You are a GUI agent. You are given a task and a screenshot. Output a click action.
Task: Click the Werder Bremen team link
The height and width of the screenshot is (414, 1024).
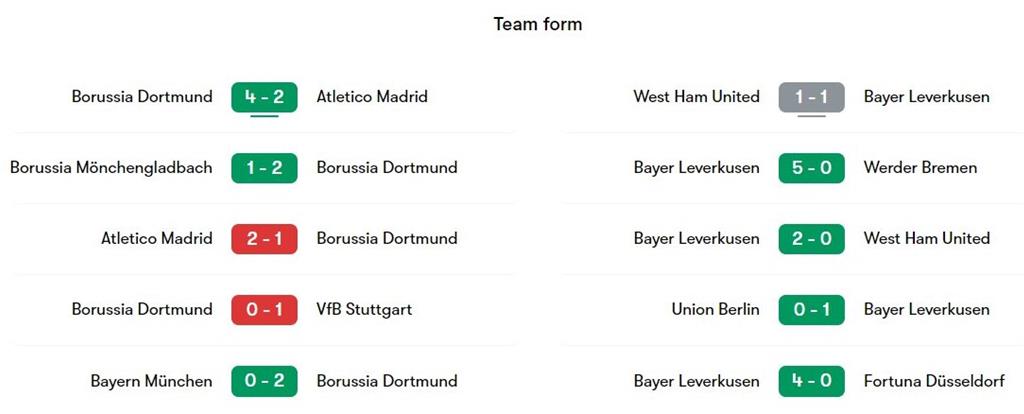point(920,168)
